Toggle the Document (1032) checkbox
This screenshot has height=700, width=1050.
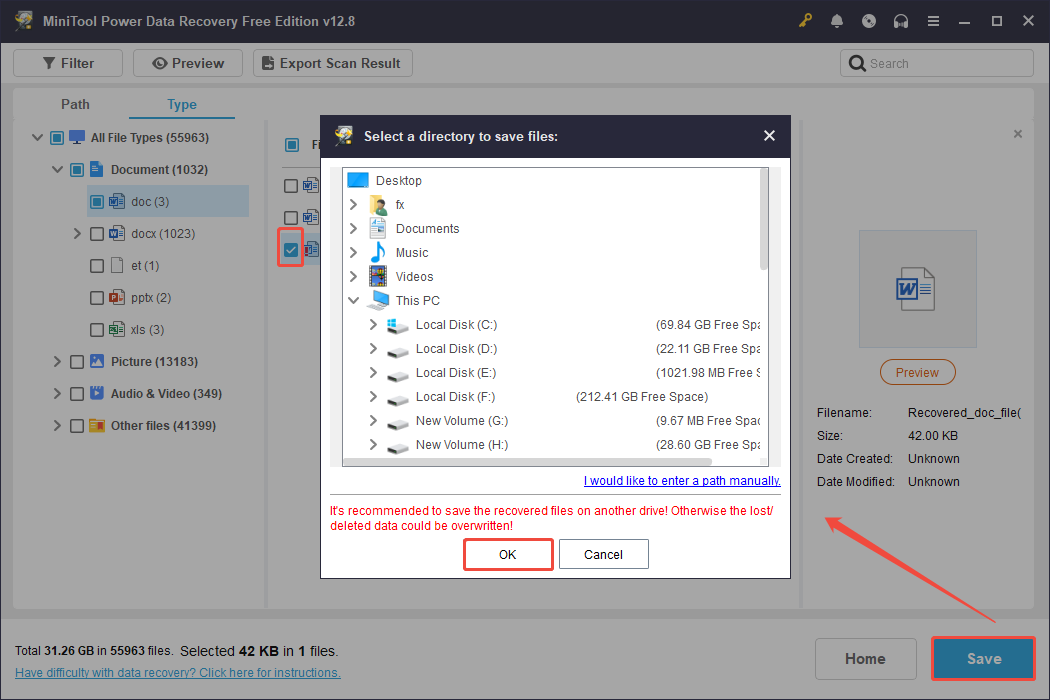point(77,169)
